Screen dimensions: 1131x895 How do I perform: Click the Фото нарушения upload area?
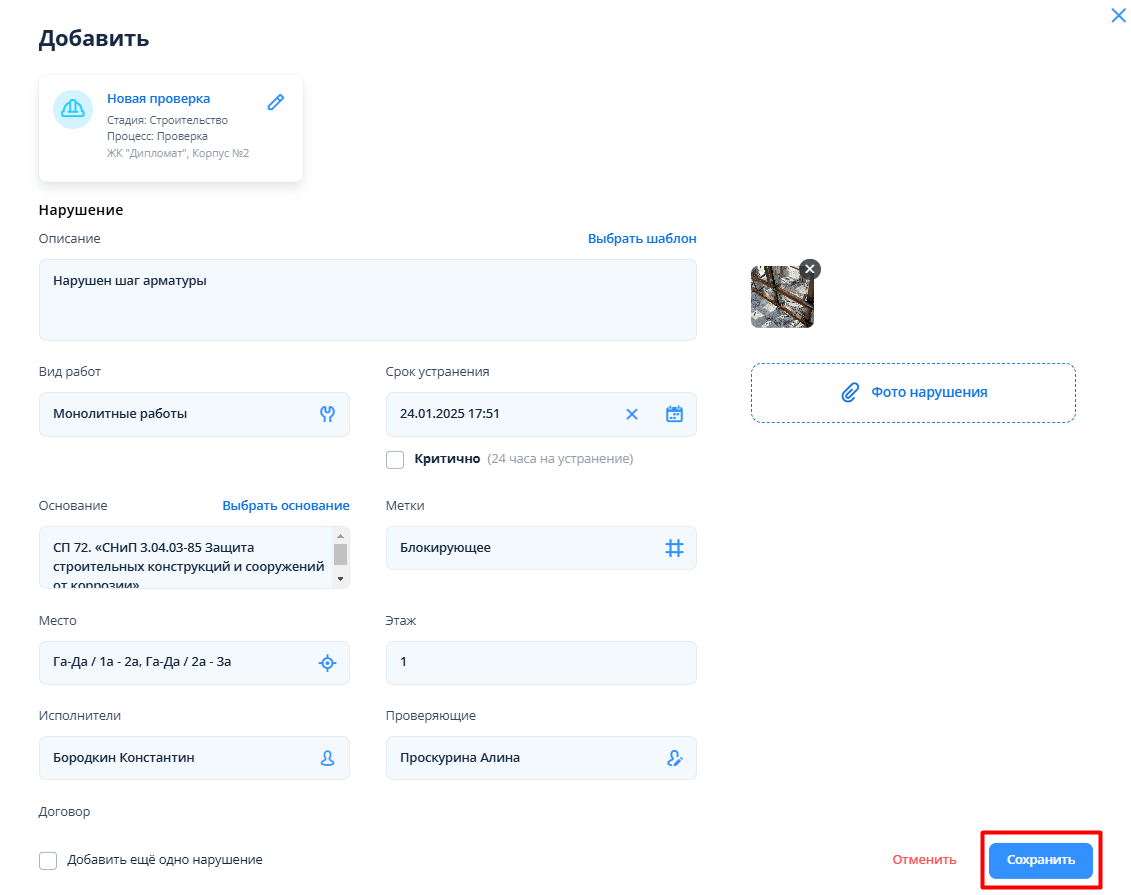913,393
